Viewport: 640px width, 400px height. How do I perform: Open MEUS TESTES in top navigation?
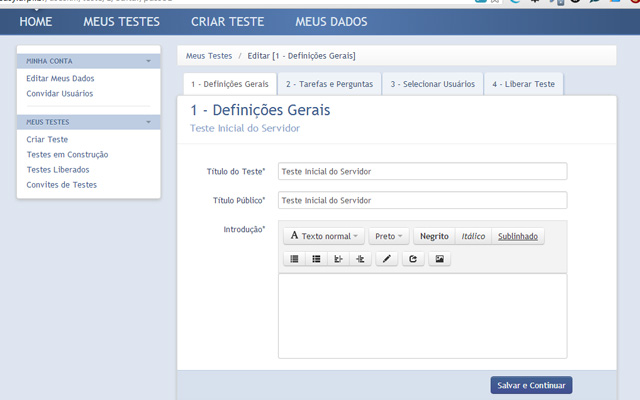[122, 22]
